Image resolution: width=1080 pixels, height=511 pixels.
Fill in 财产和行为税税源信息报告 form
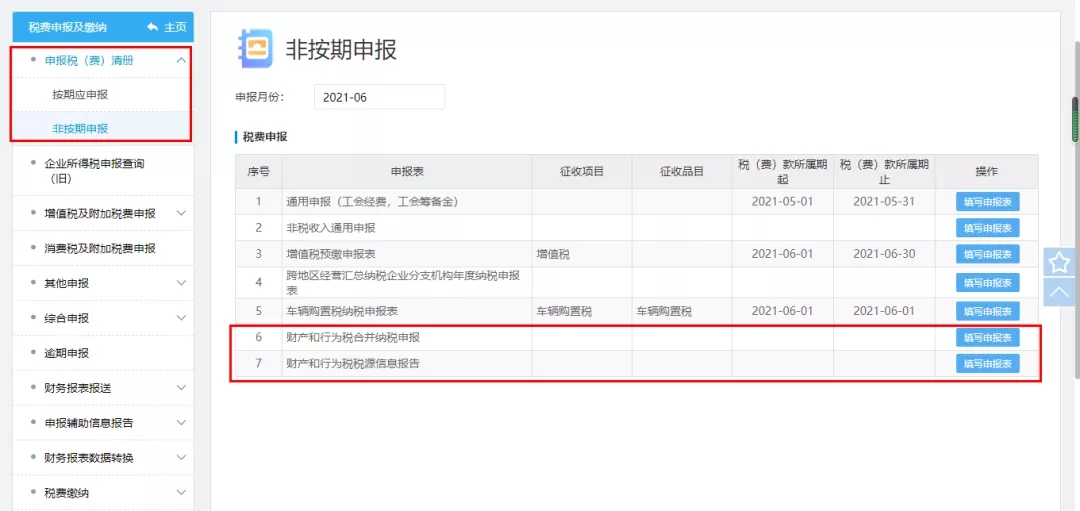[x=986, y=364]
